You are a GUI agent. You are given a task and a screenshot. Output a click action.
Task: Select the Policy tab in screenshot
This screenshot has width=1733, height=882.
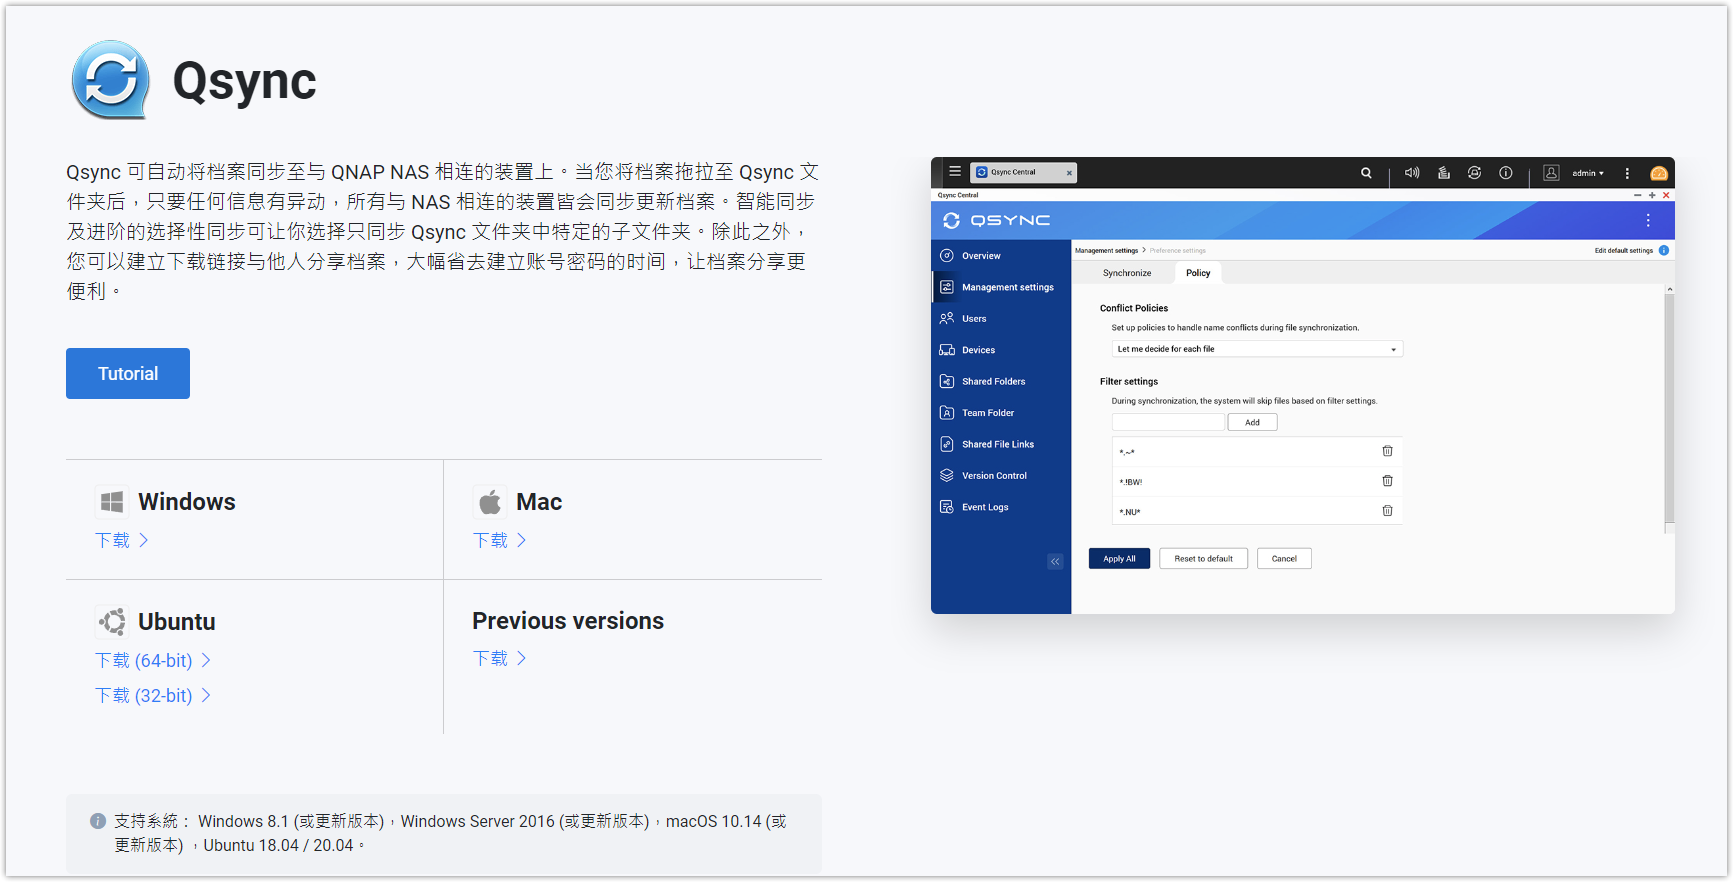(1198, 273)
